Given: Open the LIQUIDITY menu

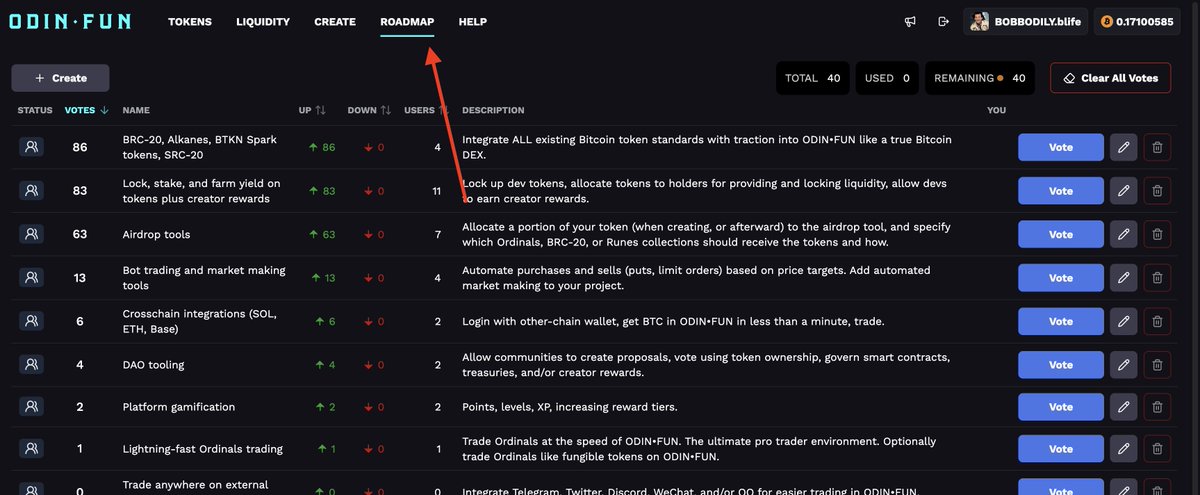Looking at the screenshot, I should 263,22.
